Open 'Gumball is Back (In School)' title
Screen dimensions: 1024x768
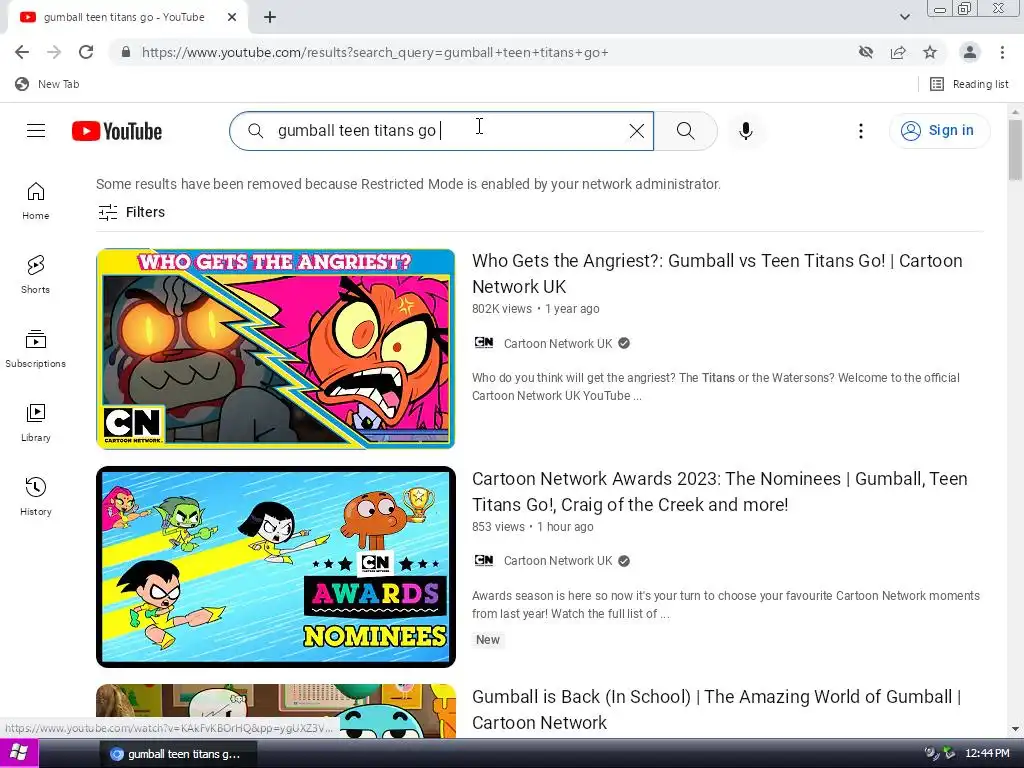[716, 710]
